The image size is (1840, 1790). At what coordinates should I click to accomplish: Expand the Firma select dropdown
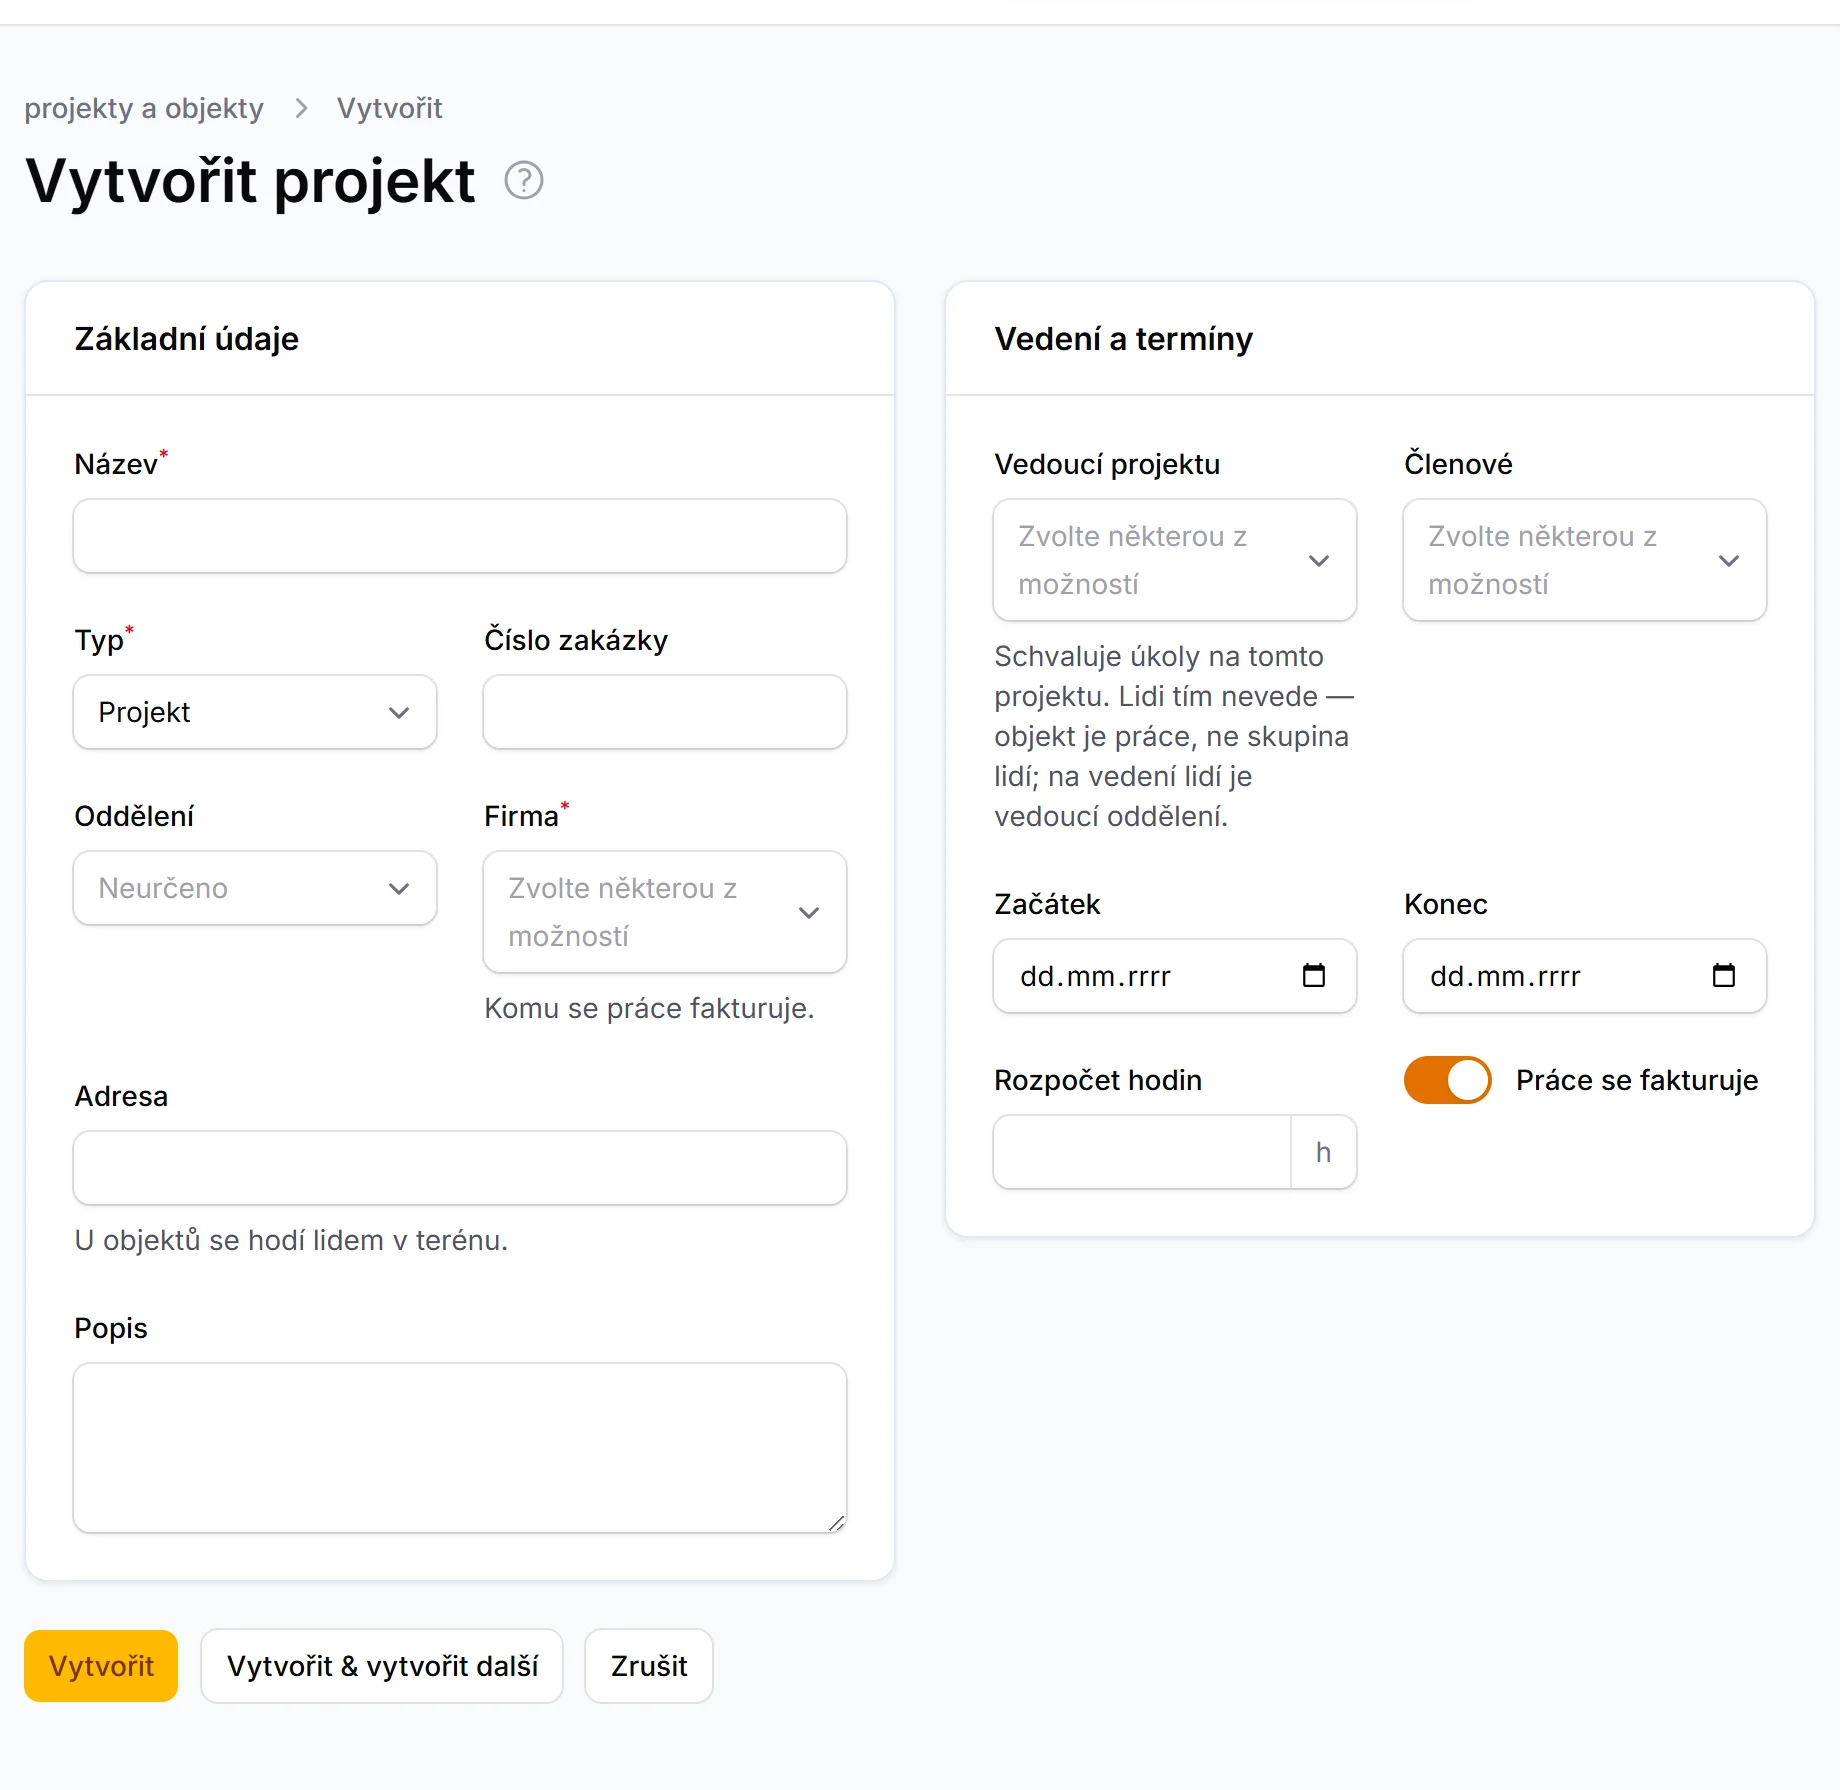pos(665,912)
